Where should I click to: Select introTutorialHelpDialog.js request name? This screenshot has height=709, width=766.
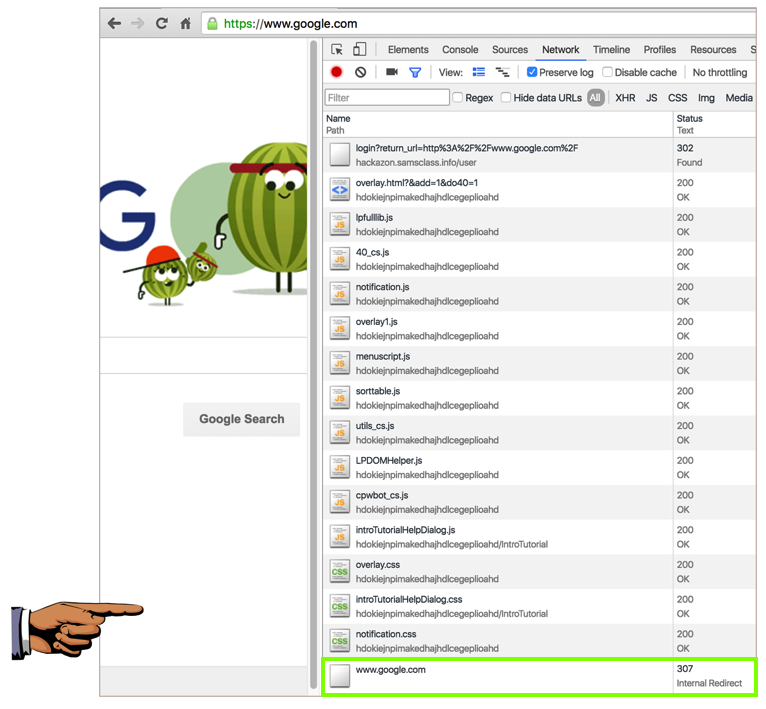pyautogui.click(x=405, y=530)
